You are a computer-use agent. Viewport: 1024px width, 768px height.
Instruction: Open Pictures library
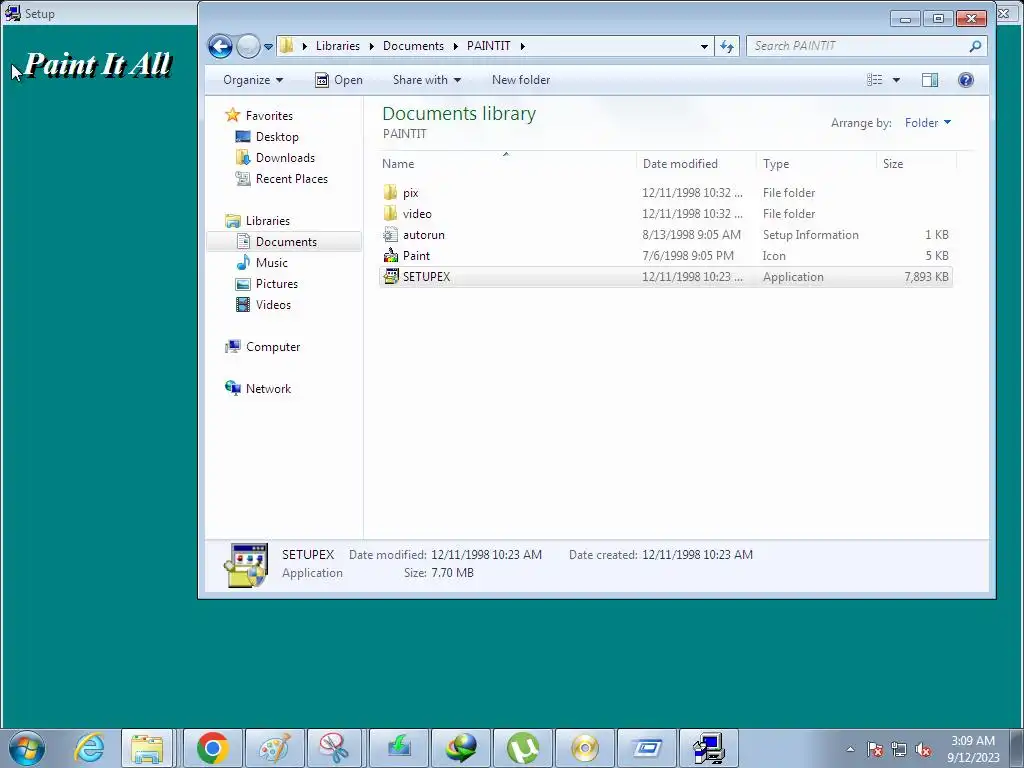pyautogui.click(x=277, y=283)
